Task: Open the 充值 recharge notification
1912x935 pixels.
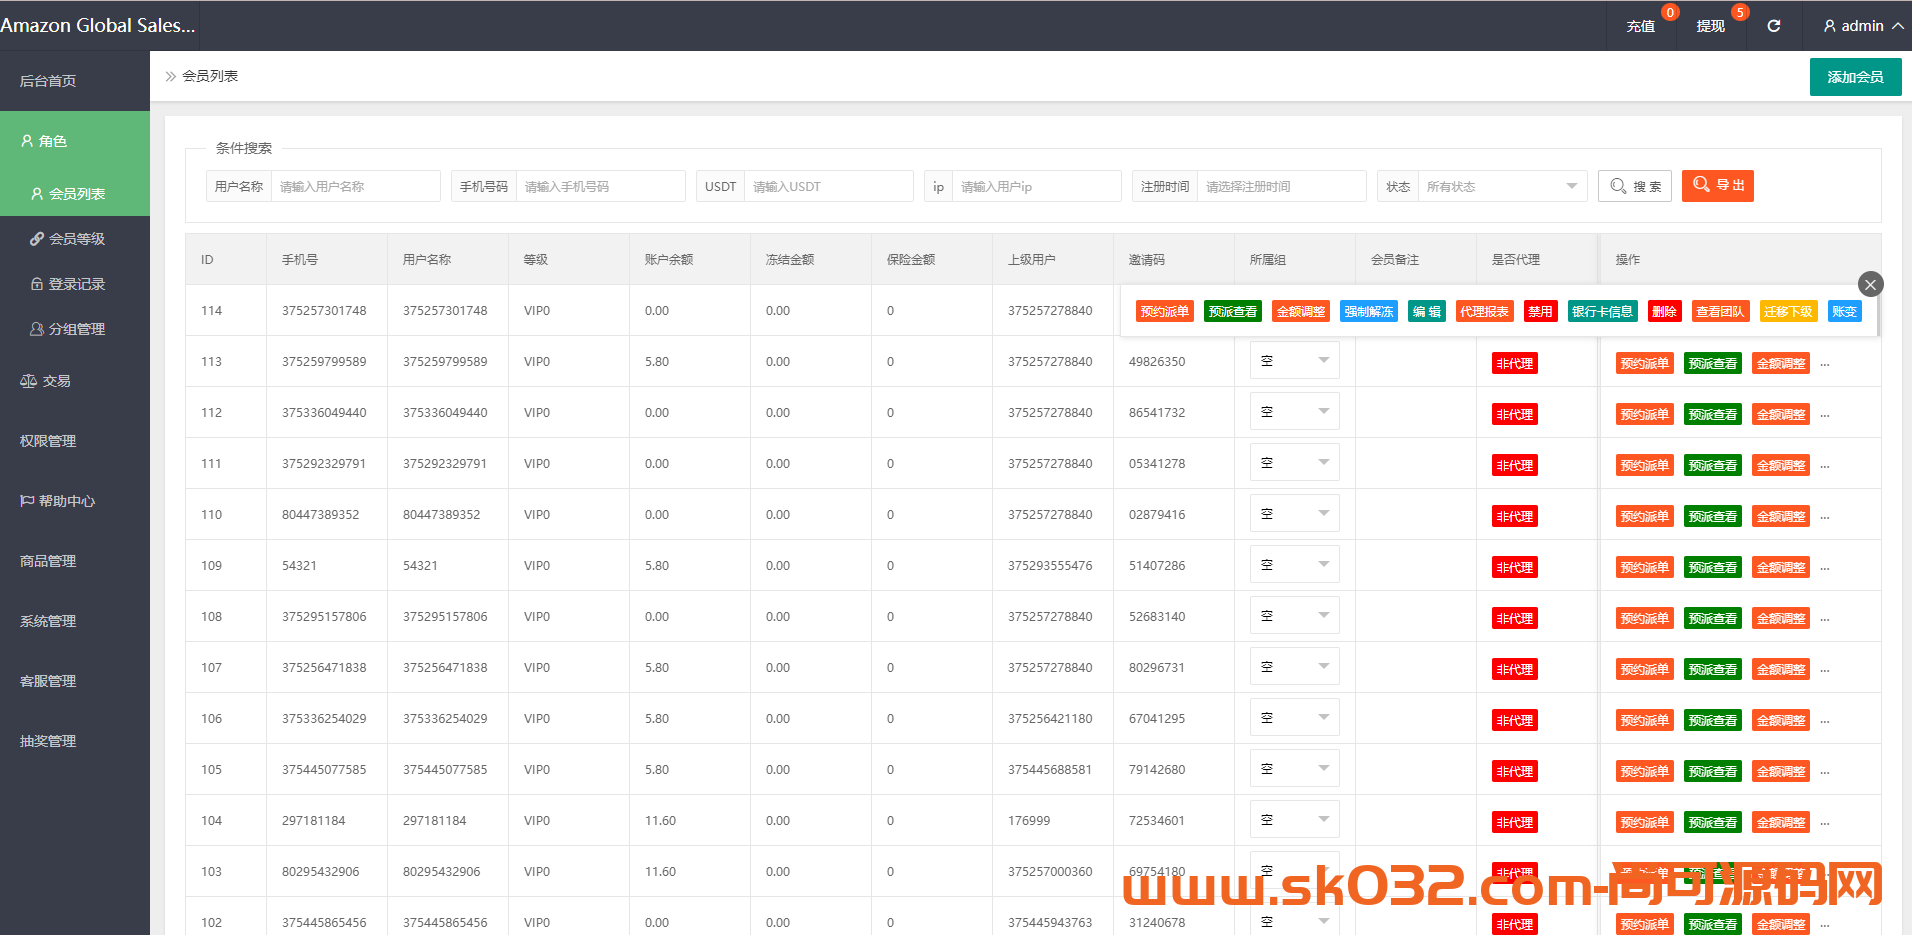Action: pos(1641,26)
